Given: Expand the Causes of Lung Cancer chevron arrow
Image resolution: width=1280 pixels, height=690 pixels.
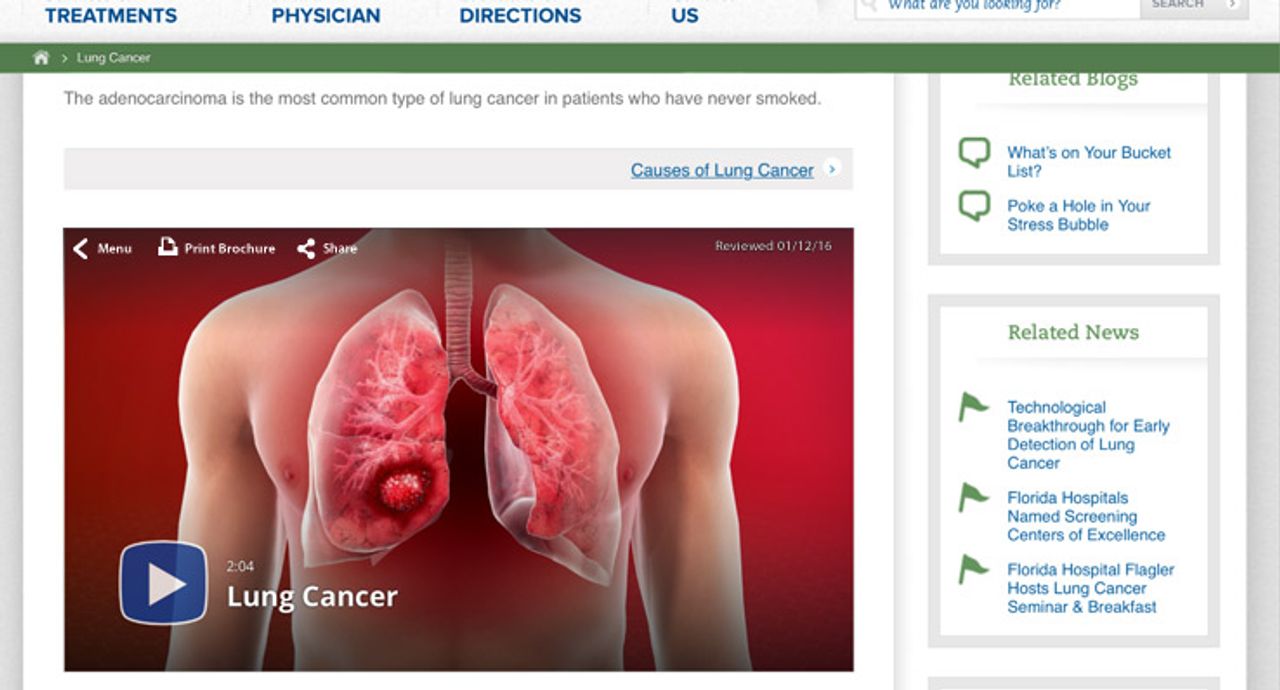Looking at the screenshot, I should [833, 170].
